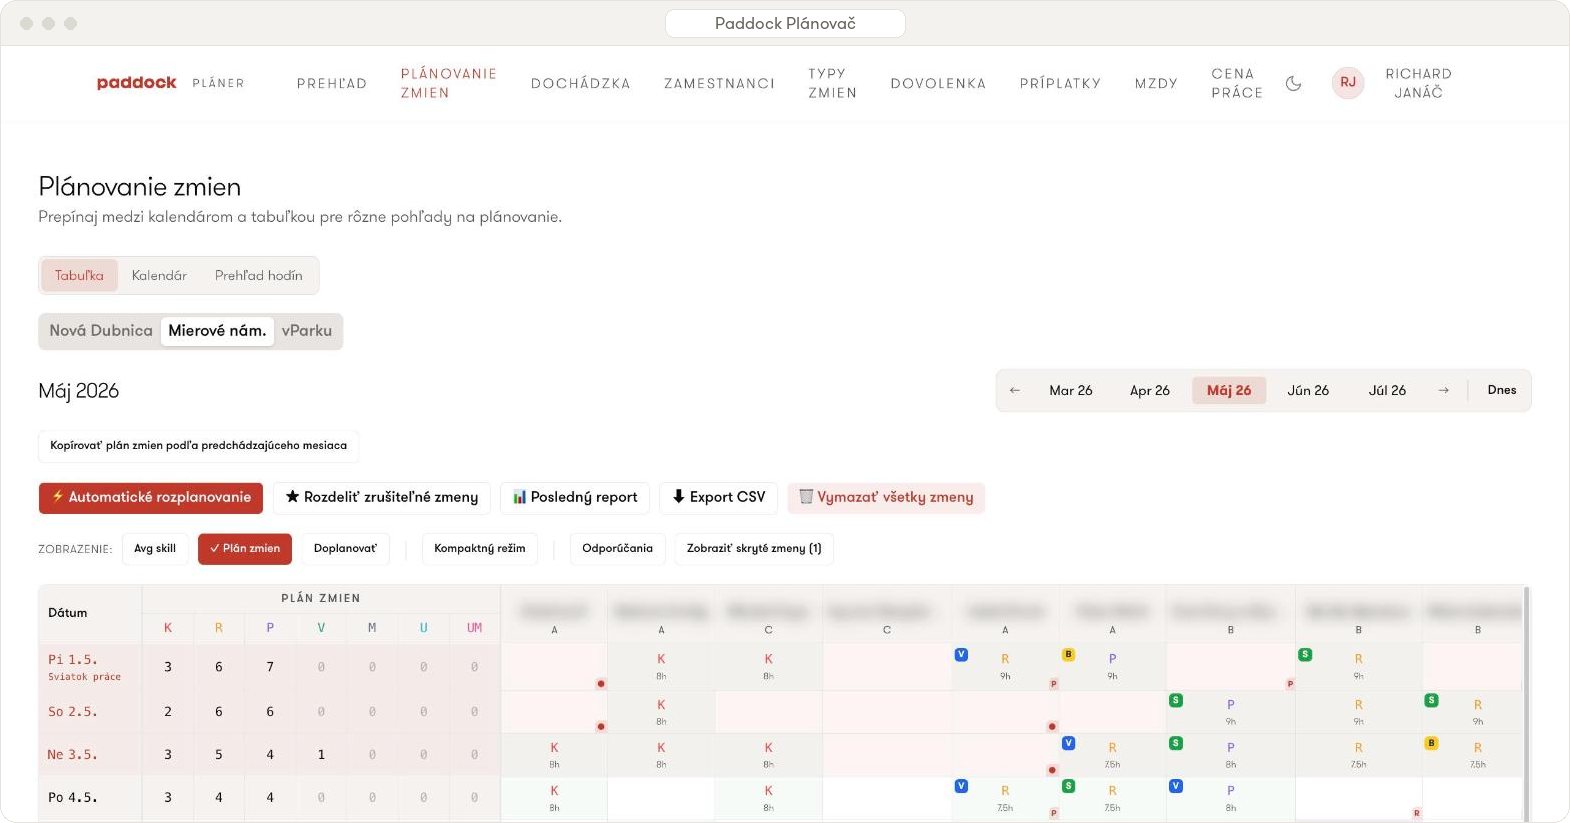Image resolution: width=1570 pixels, height=823 pixels.
Task: Jump to today with the Dnes button
Action: click(1502, 390)
